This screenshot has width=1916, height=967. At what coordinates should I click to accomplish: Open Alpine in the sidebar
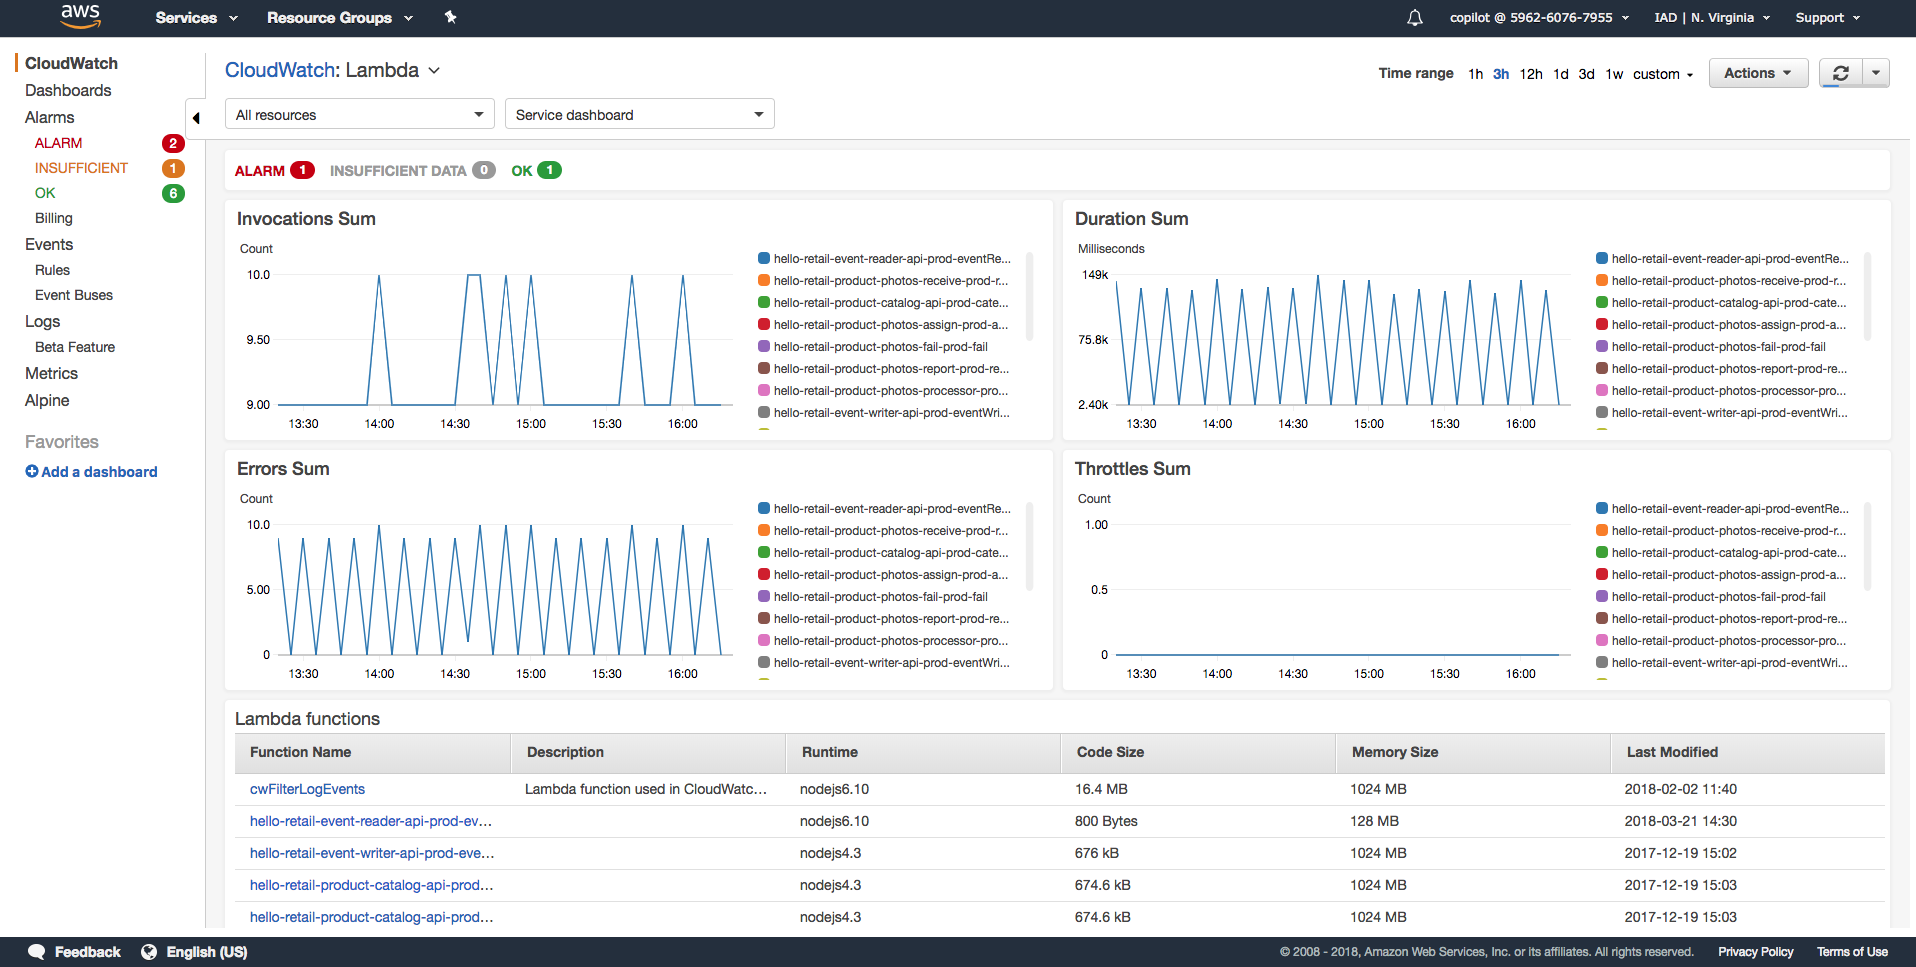pos(47,400)
